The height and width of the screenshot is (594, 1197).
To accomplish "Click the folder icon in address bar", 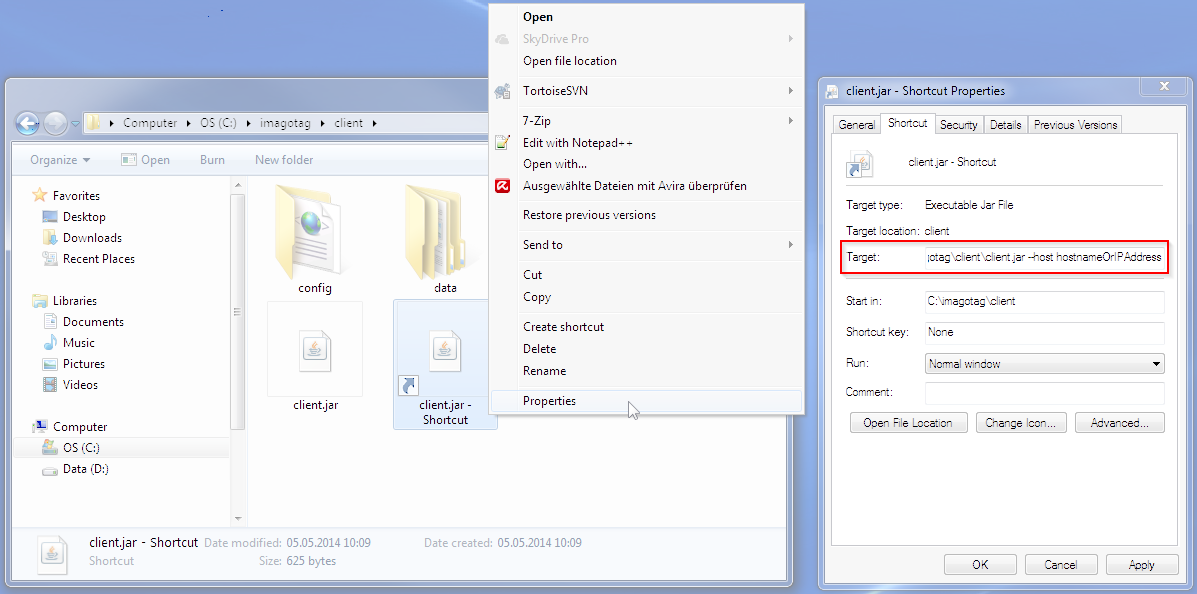I will tap(94, 123).
